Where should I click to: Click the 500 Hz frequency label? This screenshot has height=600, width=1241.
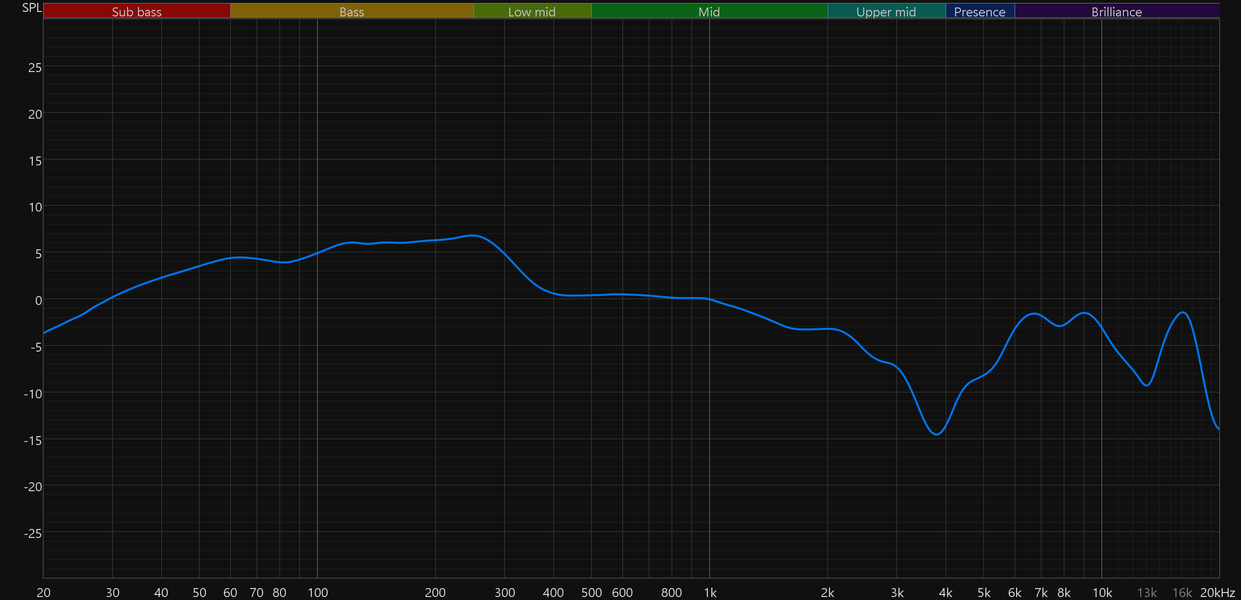click(x=592, y=592)
